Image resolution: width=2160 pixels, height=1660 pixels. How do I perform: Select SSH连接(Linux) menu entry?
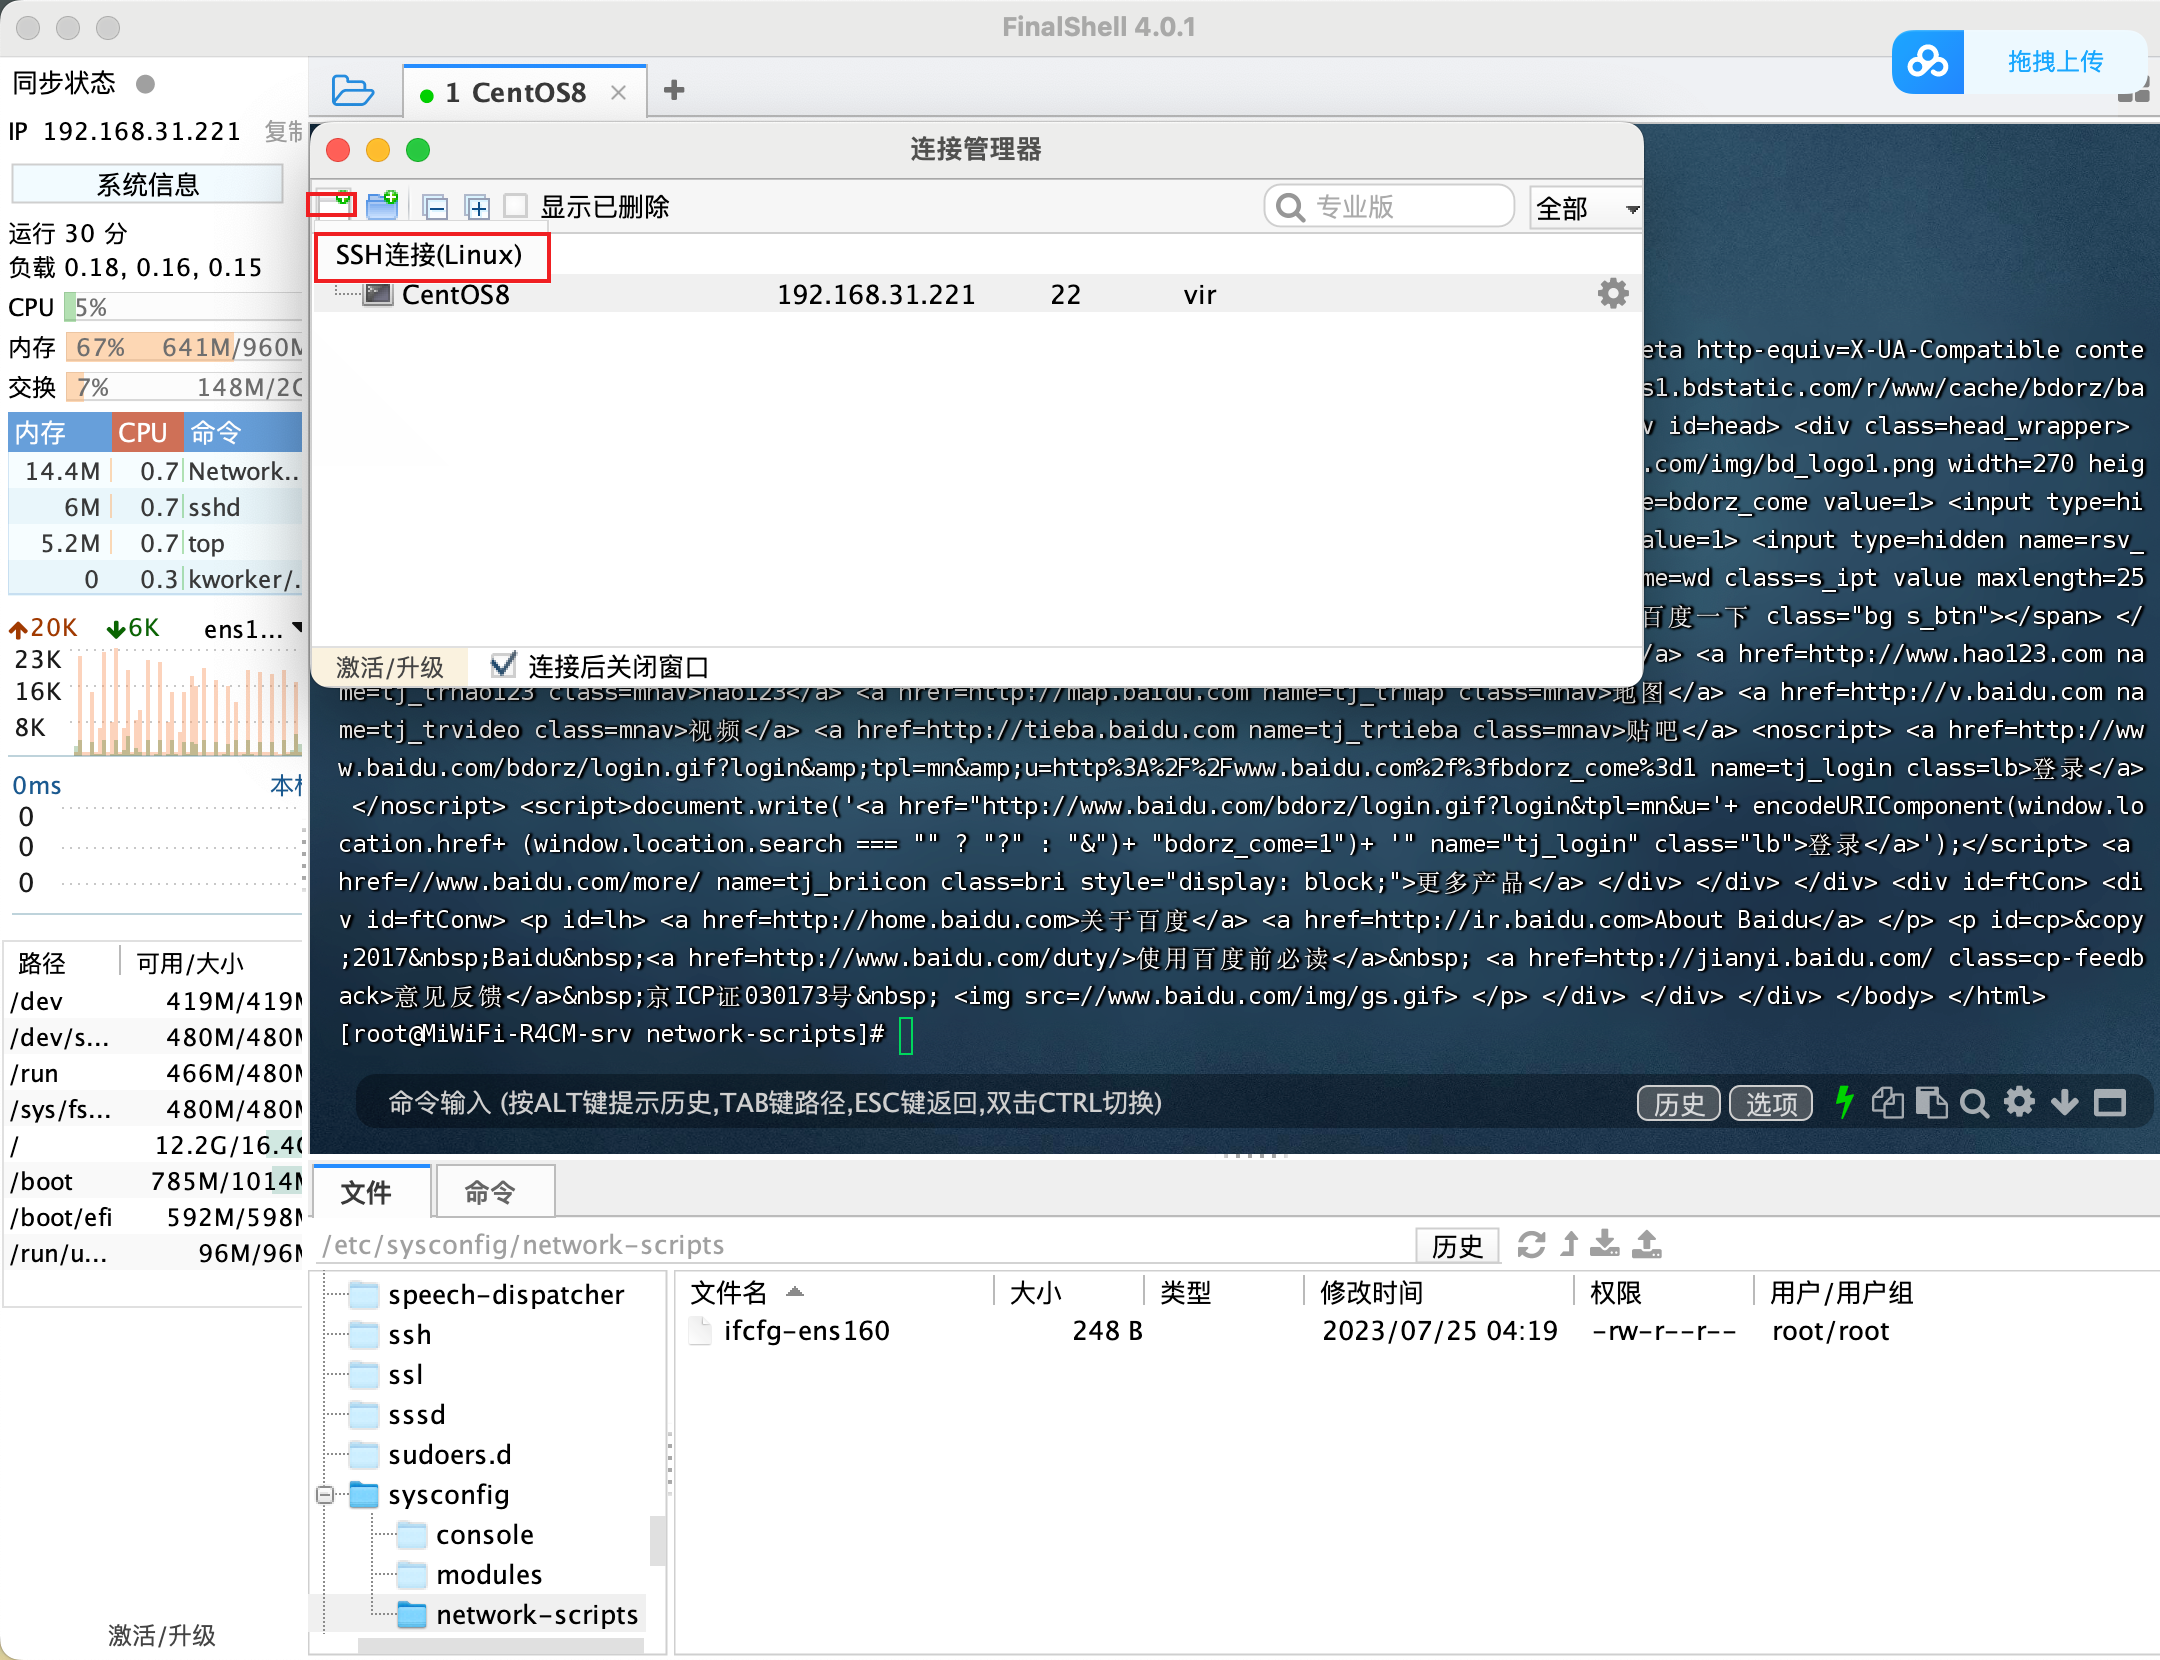pos(429,256)
